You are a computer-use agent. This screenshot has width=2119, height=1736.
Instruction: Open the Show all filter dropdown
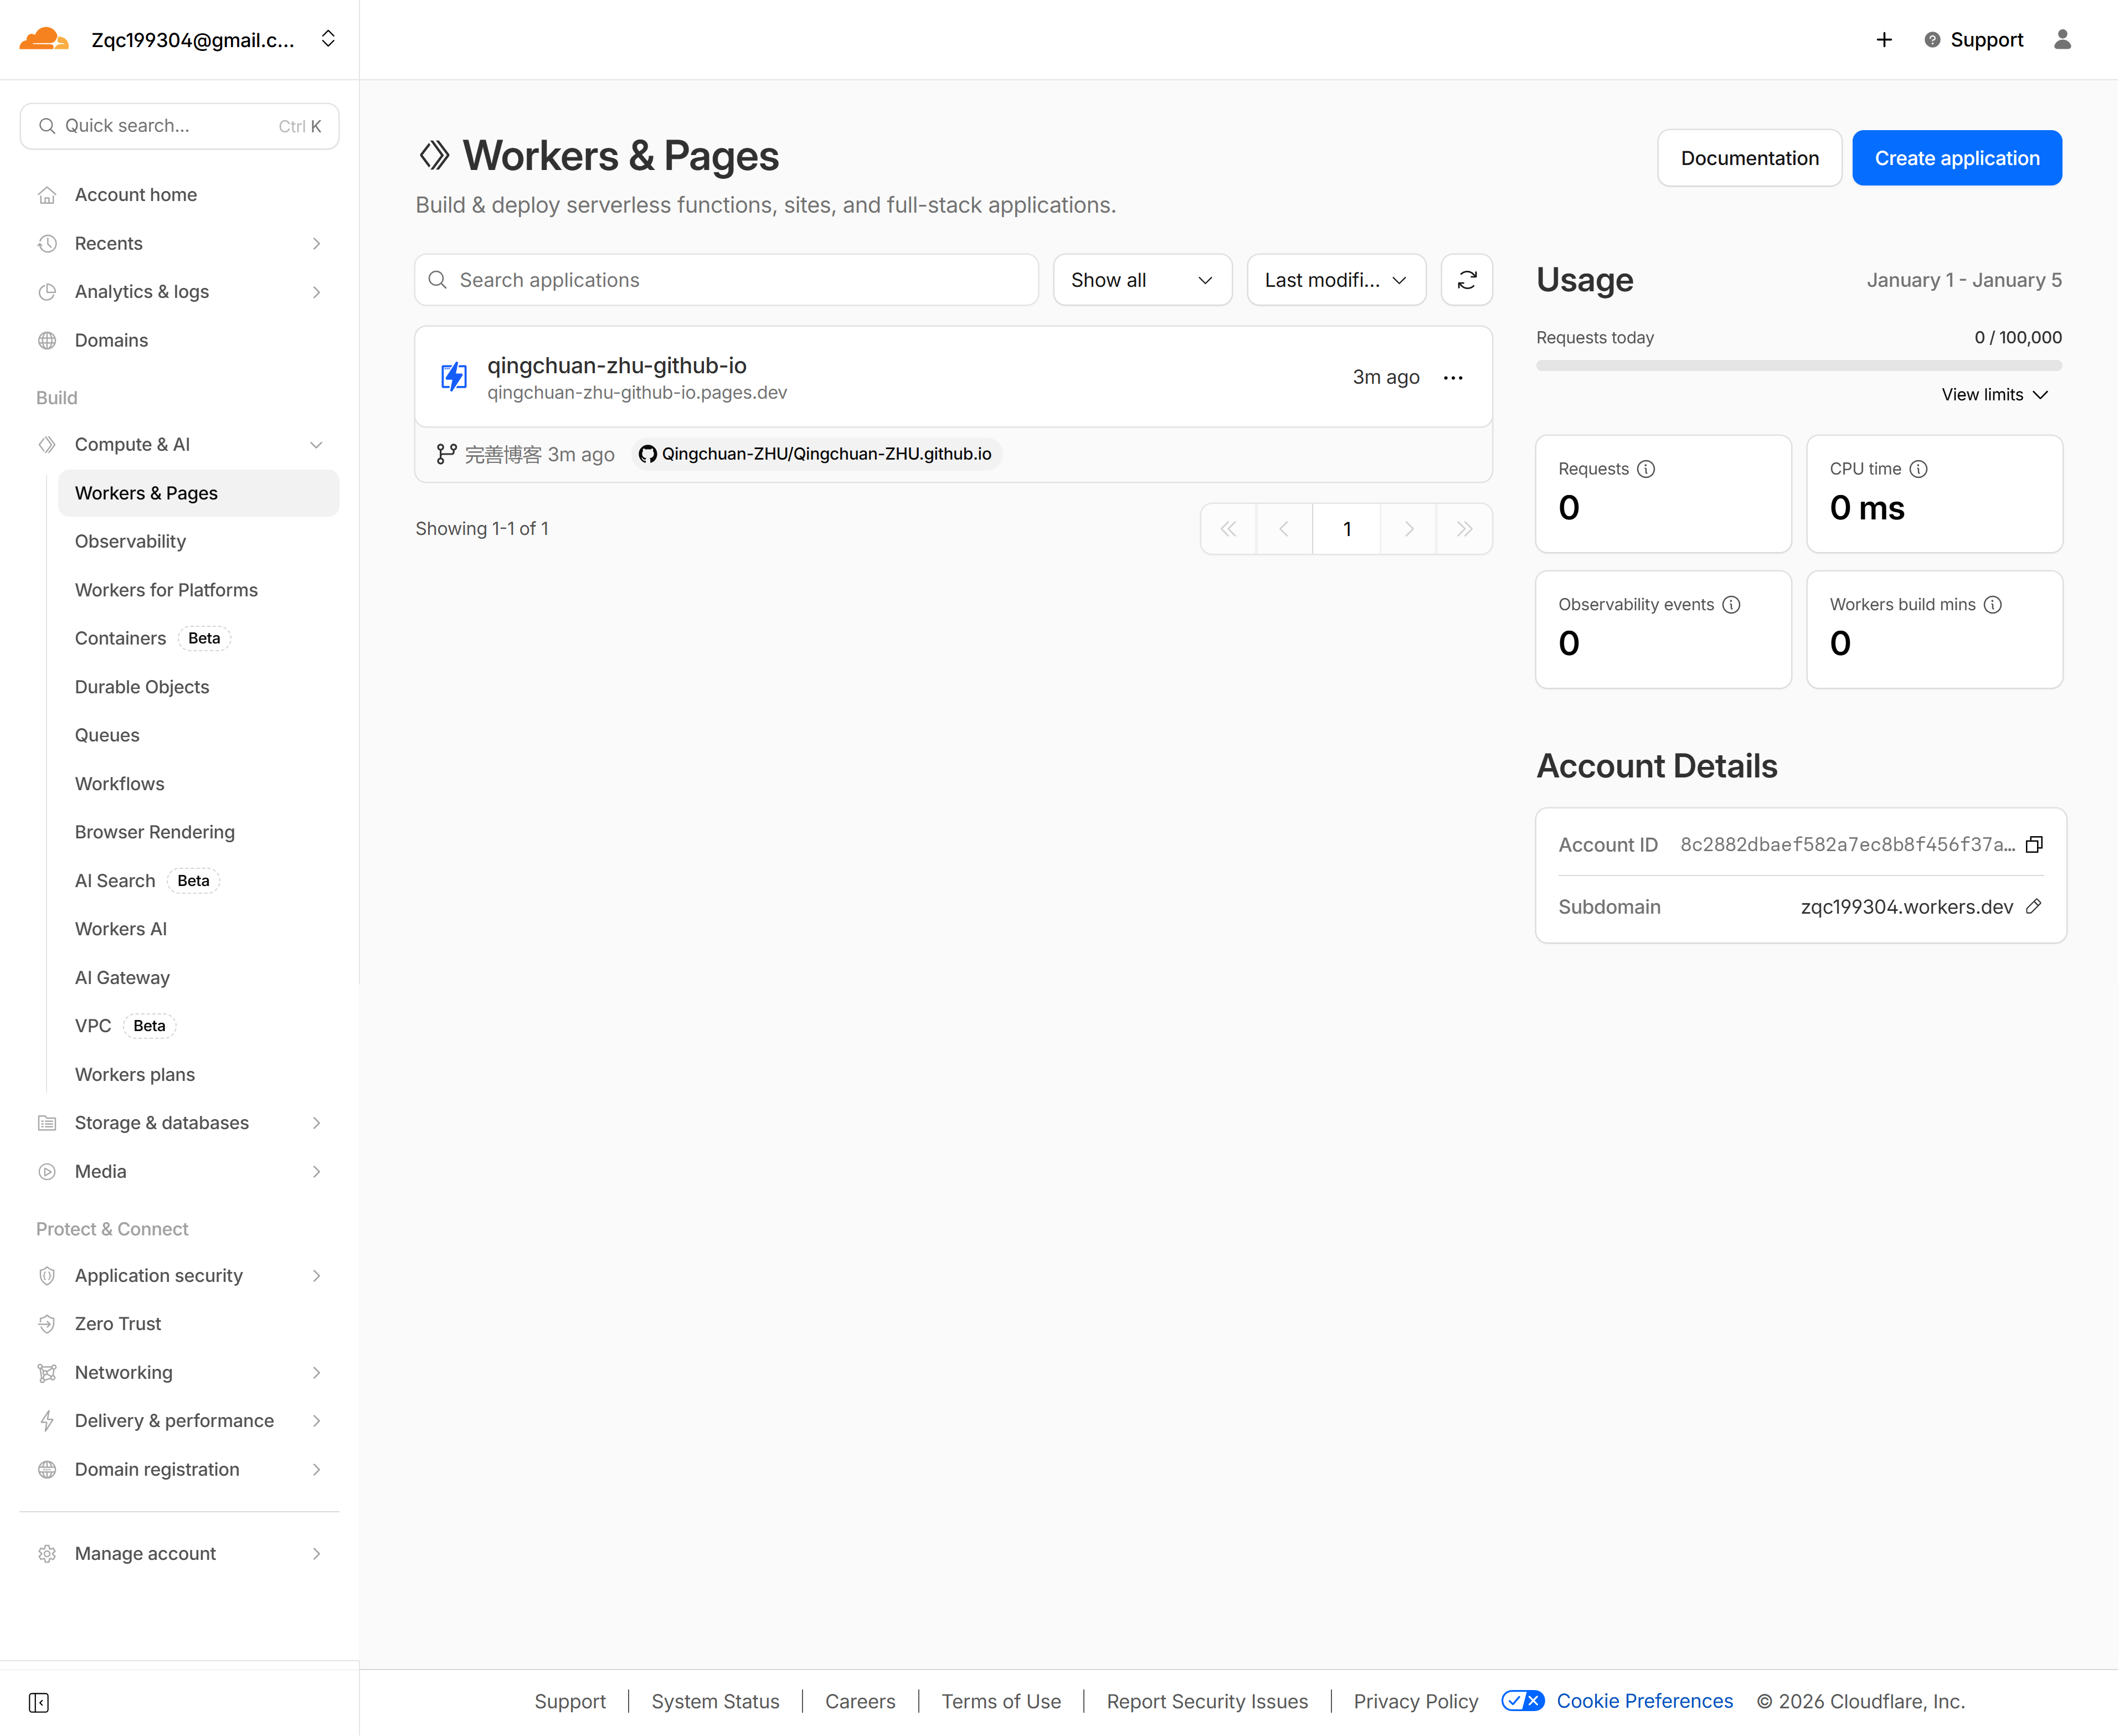(1142, 280)
